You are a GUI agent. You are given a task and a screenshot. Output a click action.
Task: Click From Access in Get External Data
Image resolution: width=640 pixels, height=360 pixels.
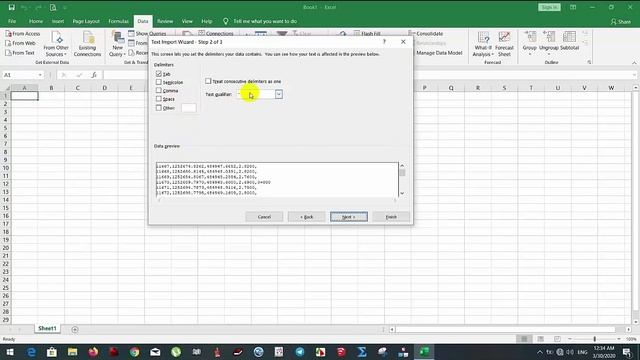pos(23,33)
